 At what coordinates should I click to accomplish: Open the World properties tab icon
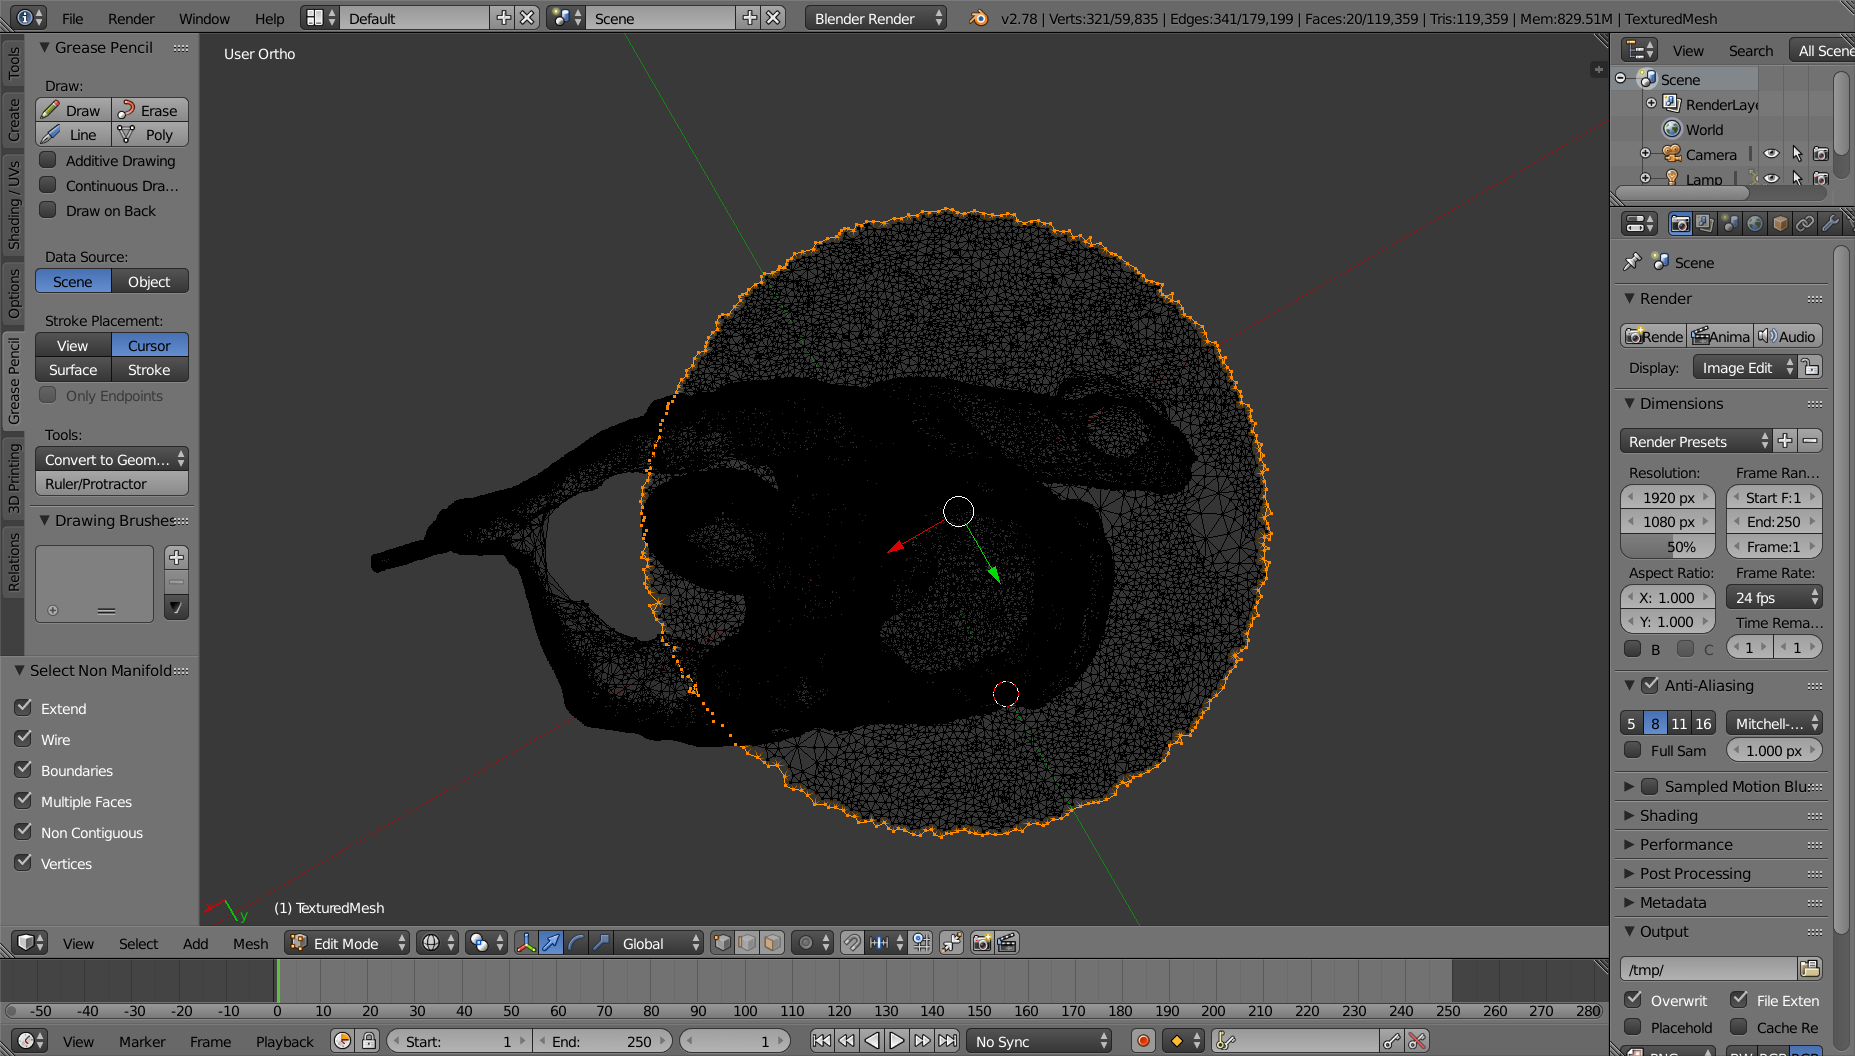pyautogui.click(x=1755, y=224)
